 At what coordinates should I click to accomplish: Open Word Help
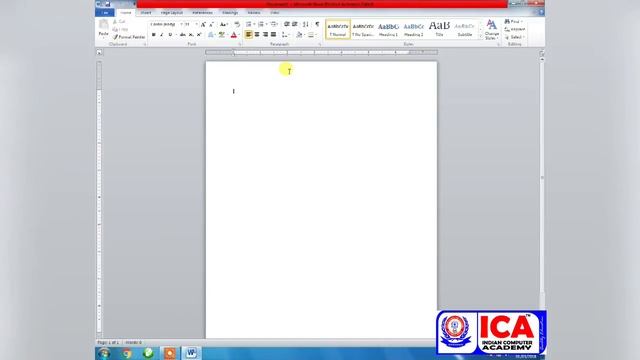pyautogui.click(x=541, y=13)
